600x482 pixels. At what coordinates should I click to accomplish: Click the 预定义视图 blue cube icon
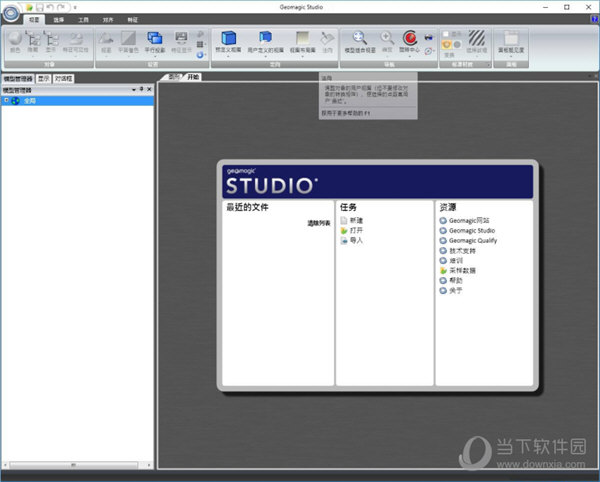click(x=228, y=38)
